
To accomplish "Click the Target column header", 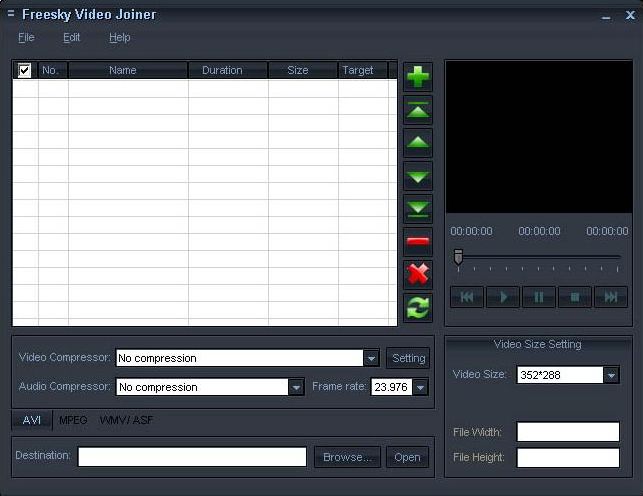I will tap(363, 70).
